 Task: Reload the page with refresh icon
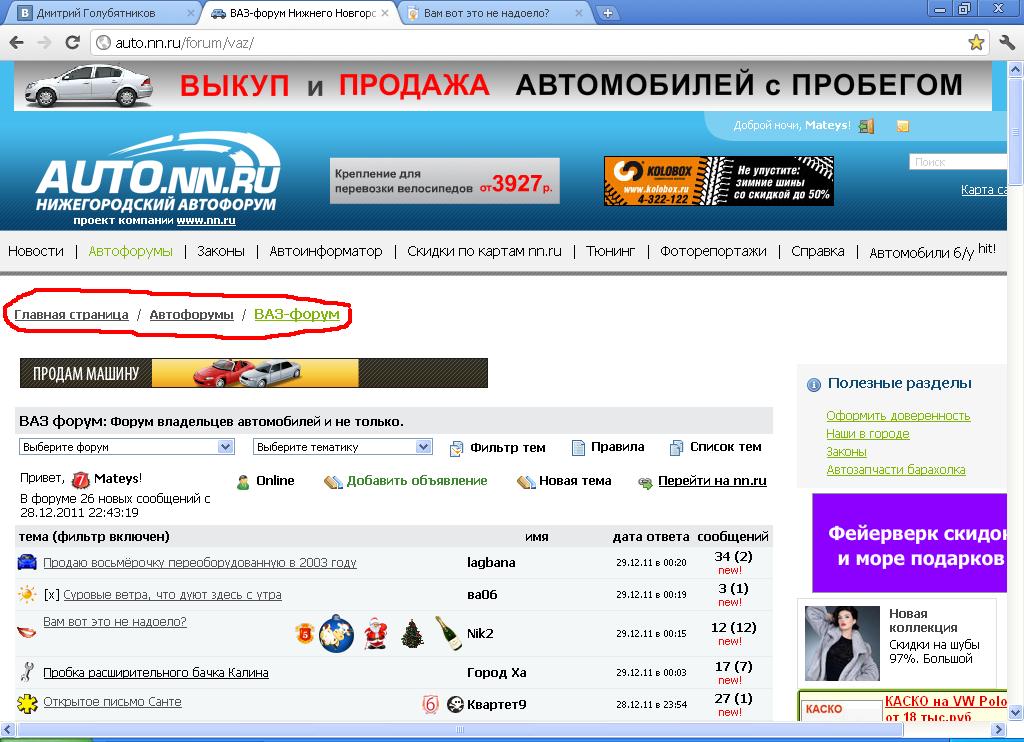pos(72,42)
